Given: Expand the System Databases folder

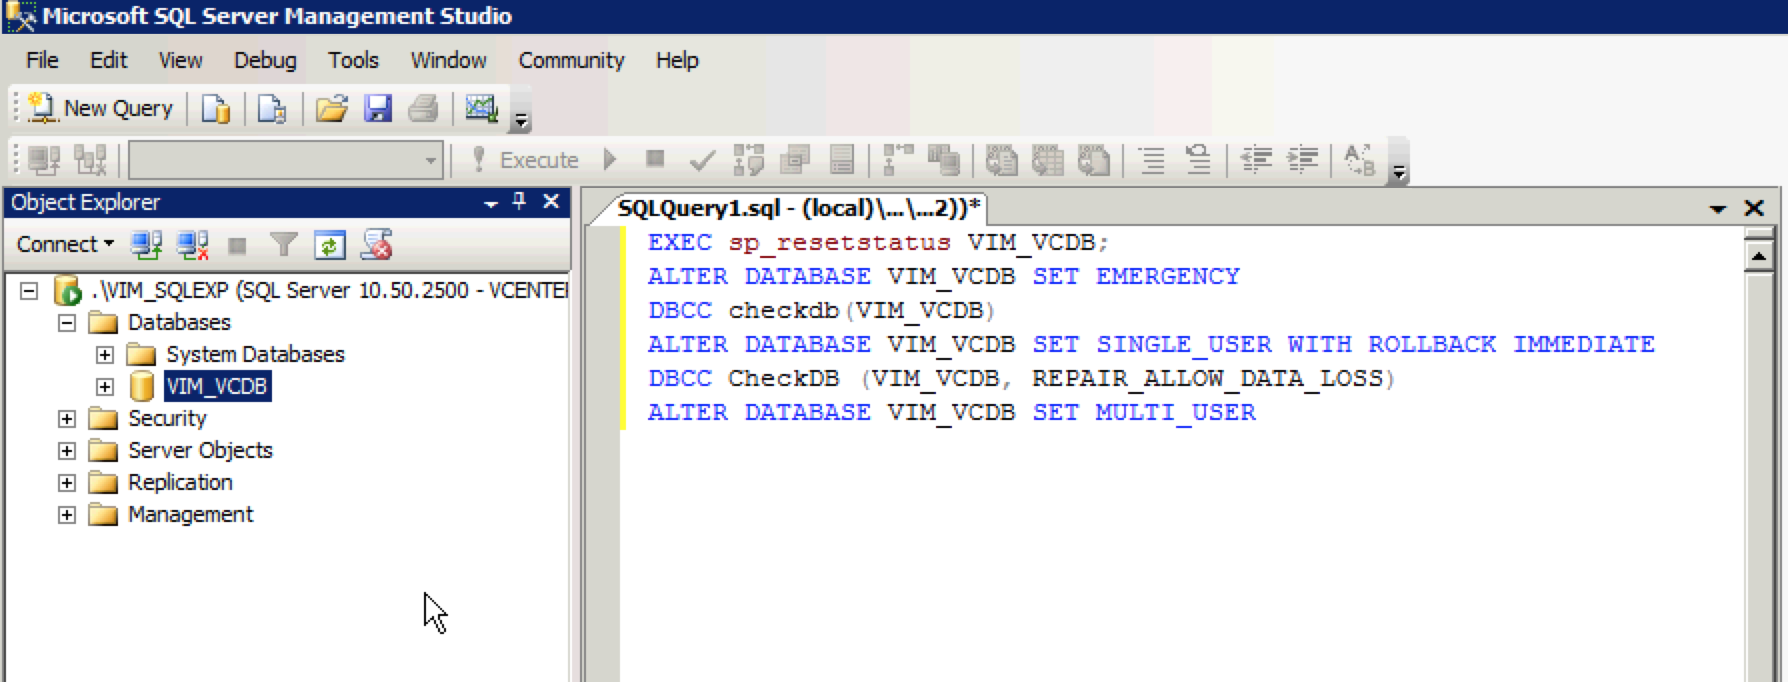Looking at the screenshot, I should [x=104, y=355].
